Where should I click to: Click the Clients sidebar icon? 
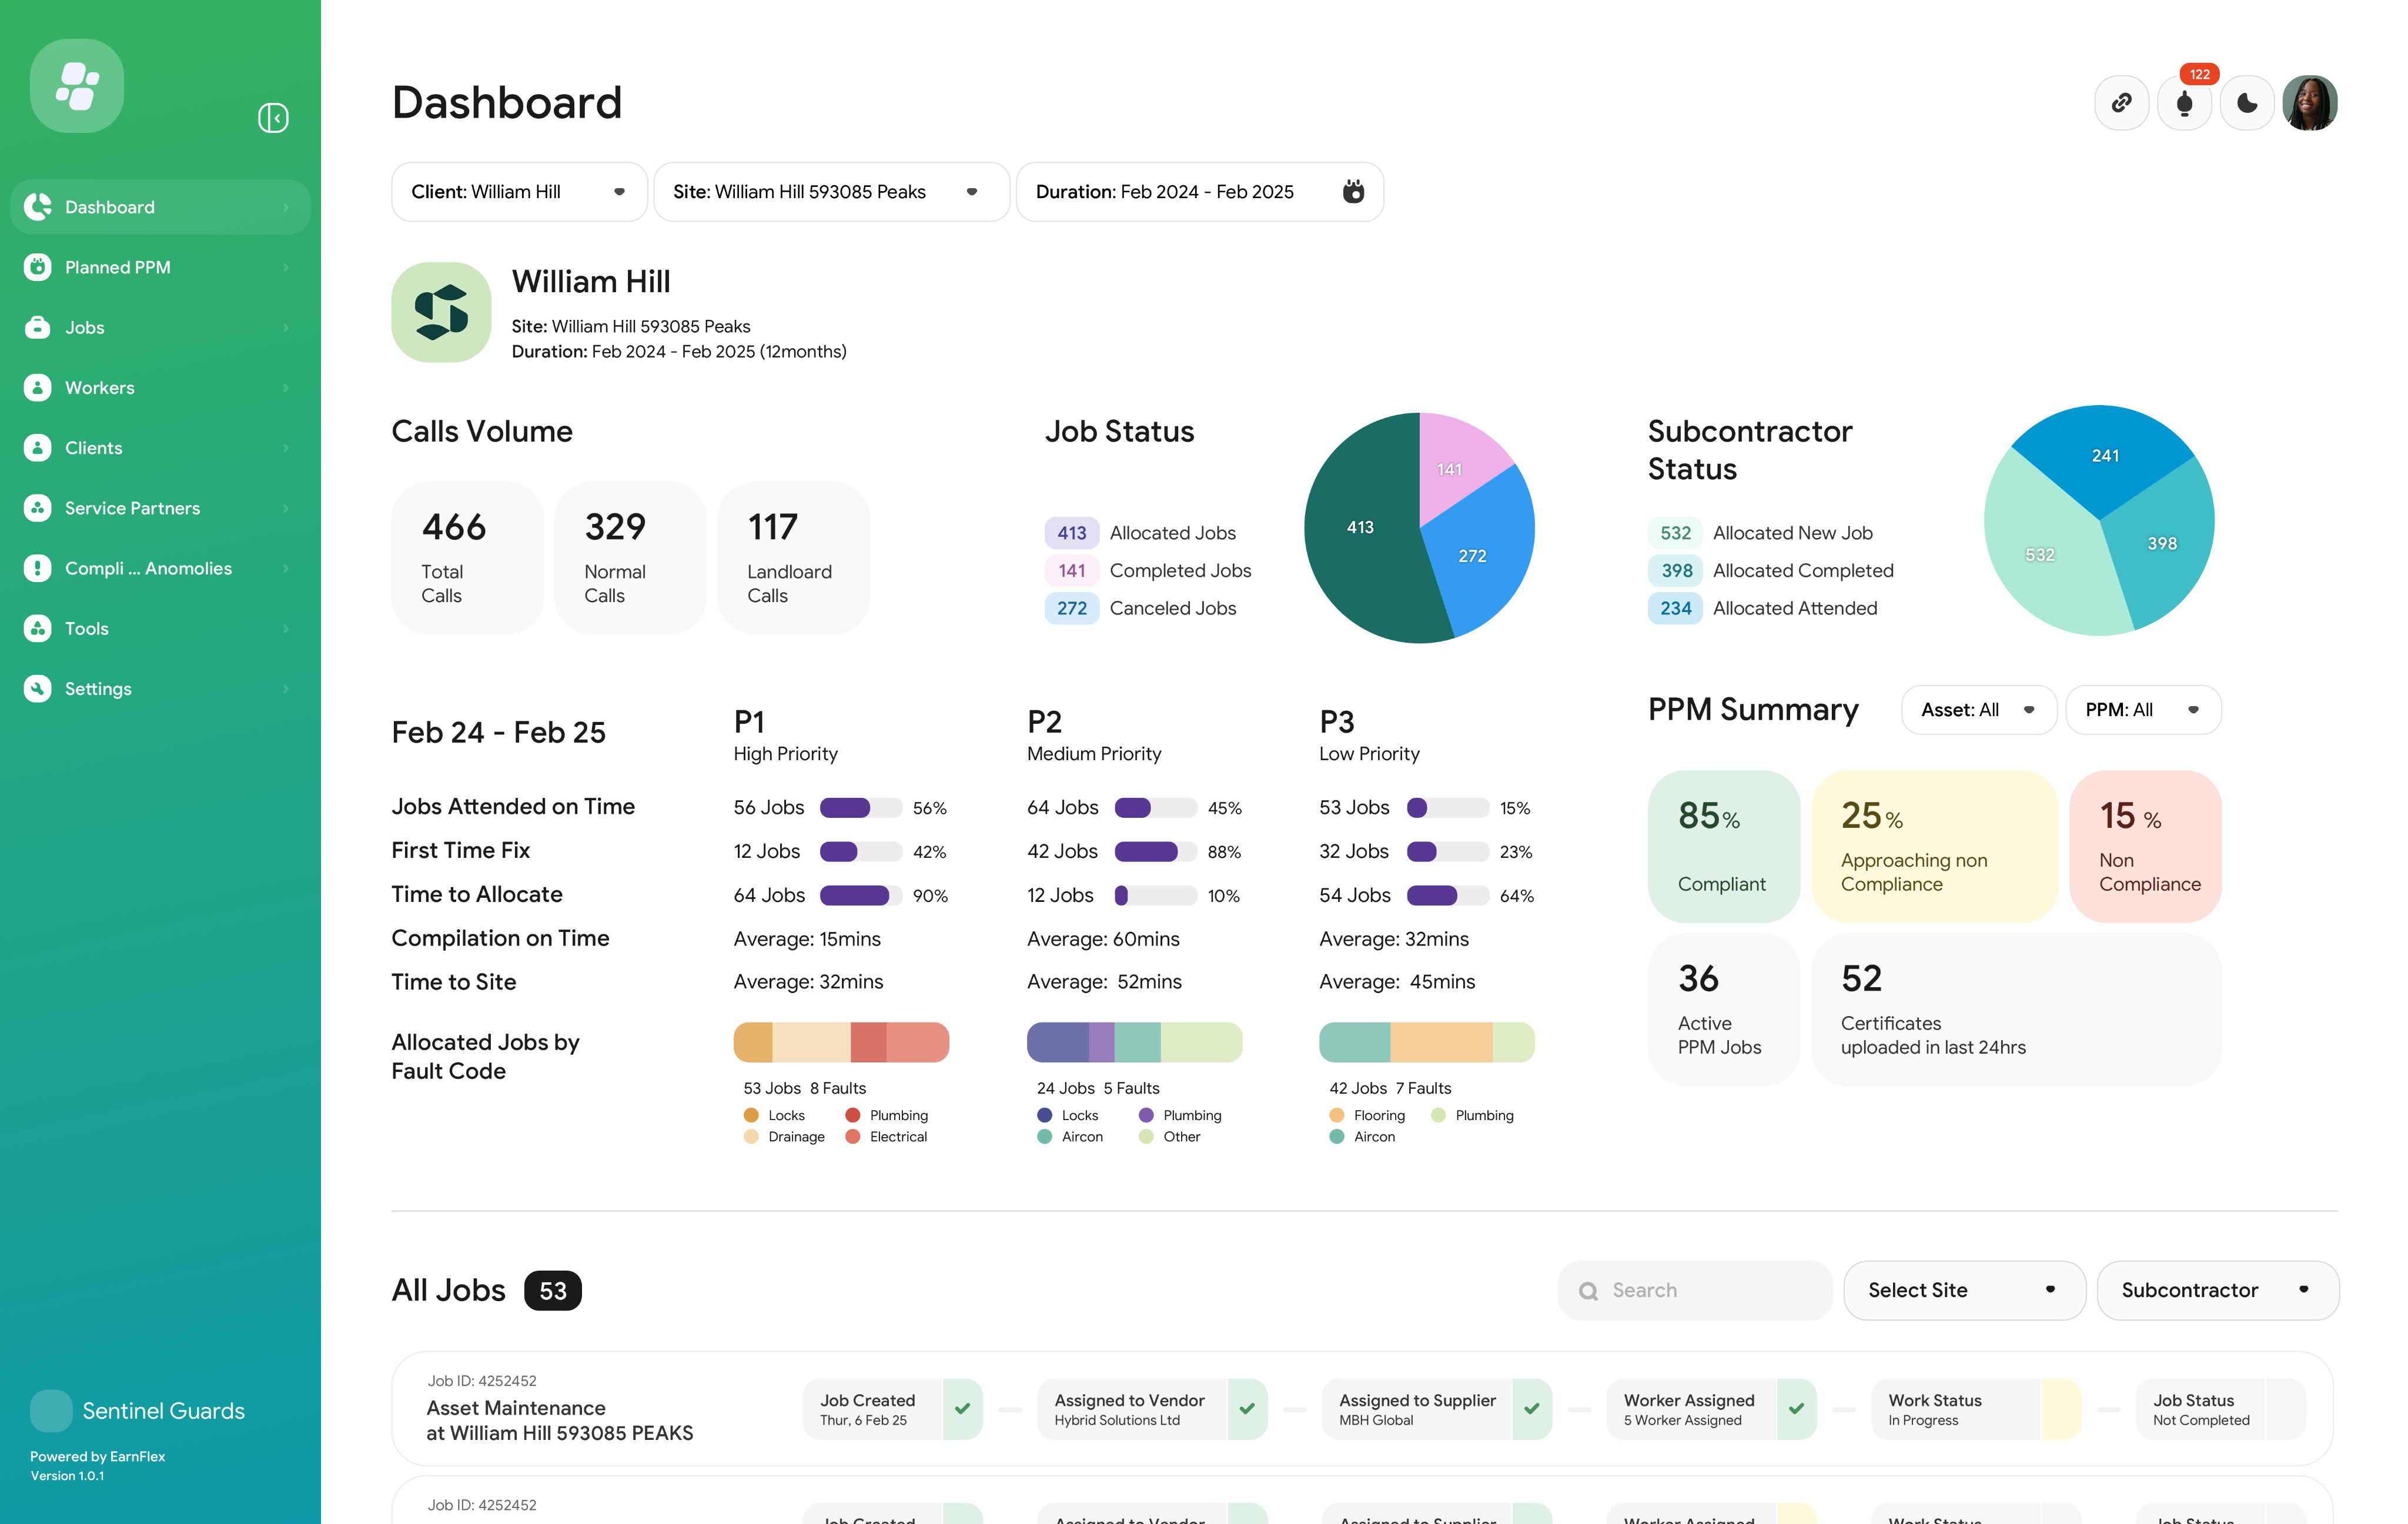pyautogui.click(x=38, y=448)
